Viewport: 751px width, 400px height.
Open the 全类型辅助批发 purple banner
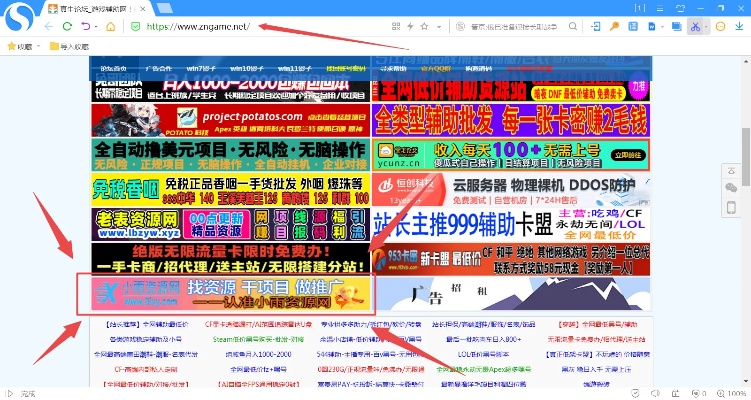click(x=511, y=120)
